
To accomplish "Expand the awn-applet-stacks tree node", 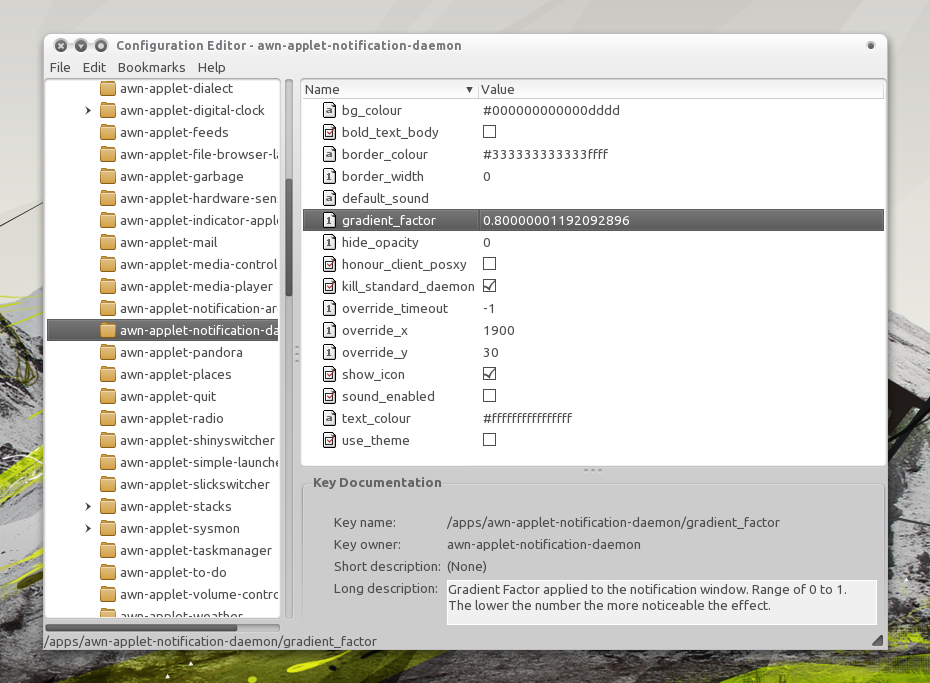I will click(x=88, y=506).
